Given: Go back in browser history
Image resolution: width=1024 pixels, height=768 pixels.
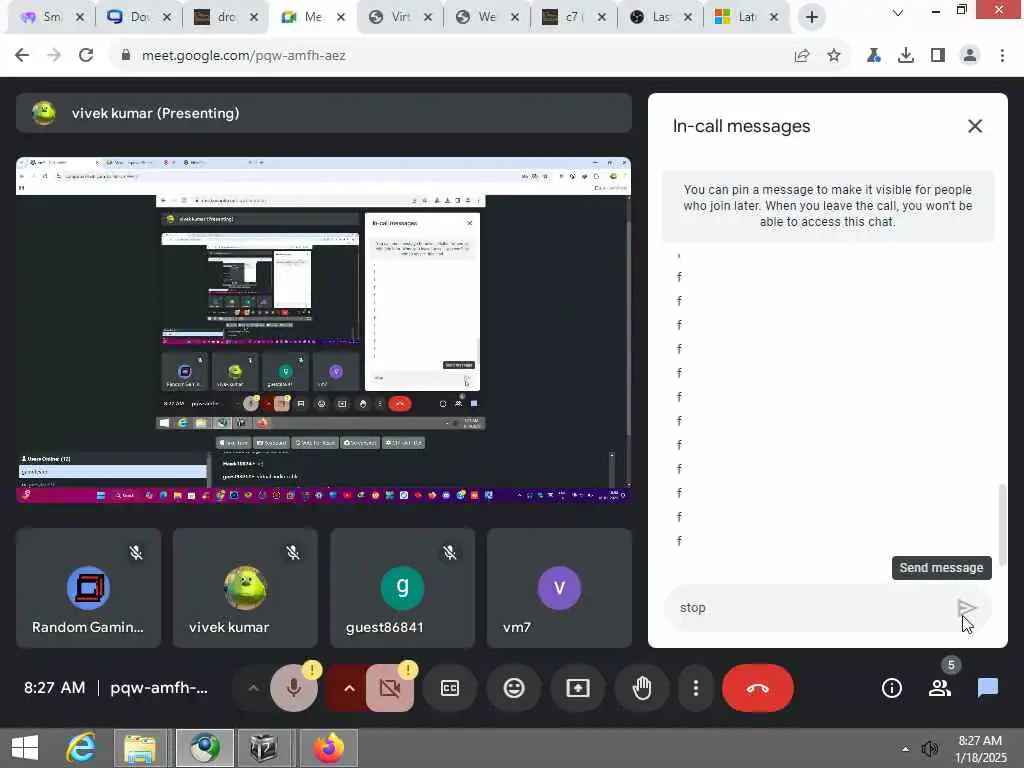Looking at the screenshot, I should point(22,55).
